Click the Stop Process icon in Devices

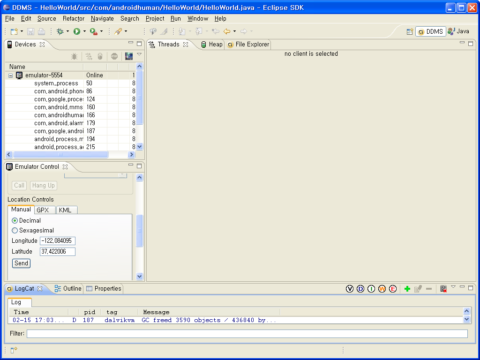point(114,56)
